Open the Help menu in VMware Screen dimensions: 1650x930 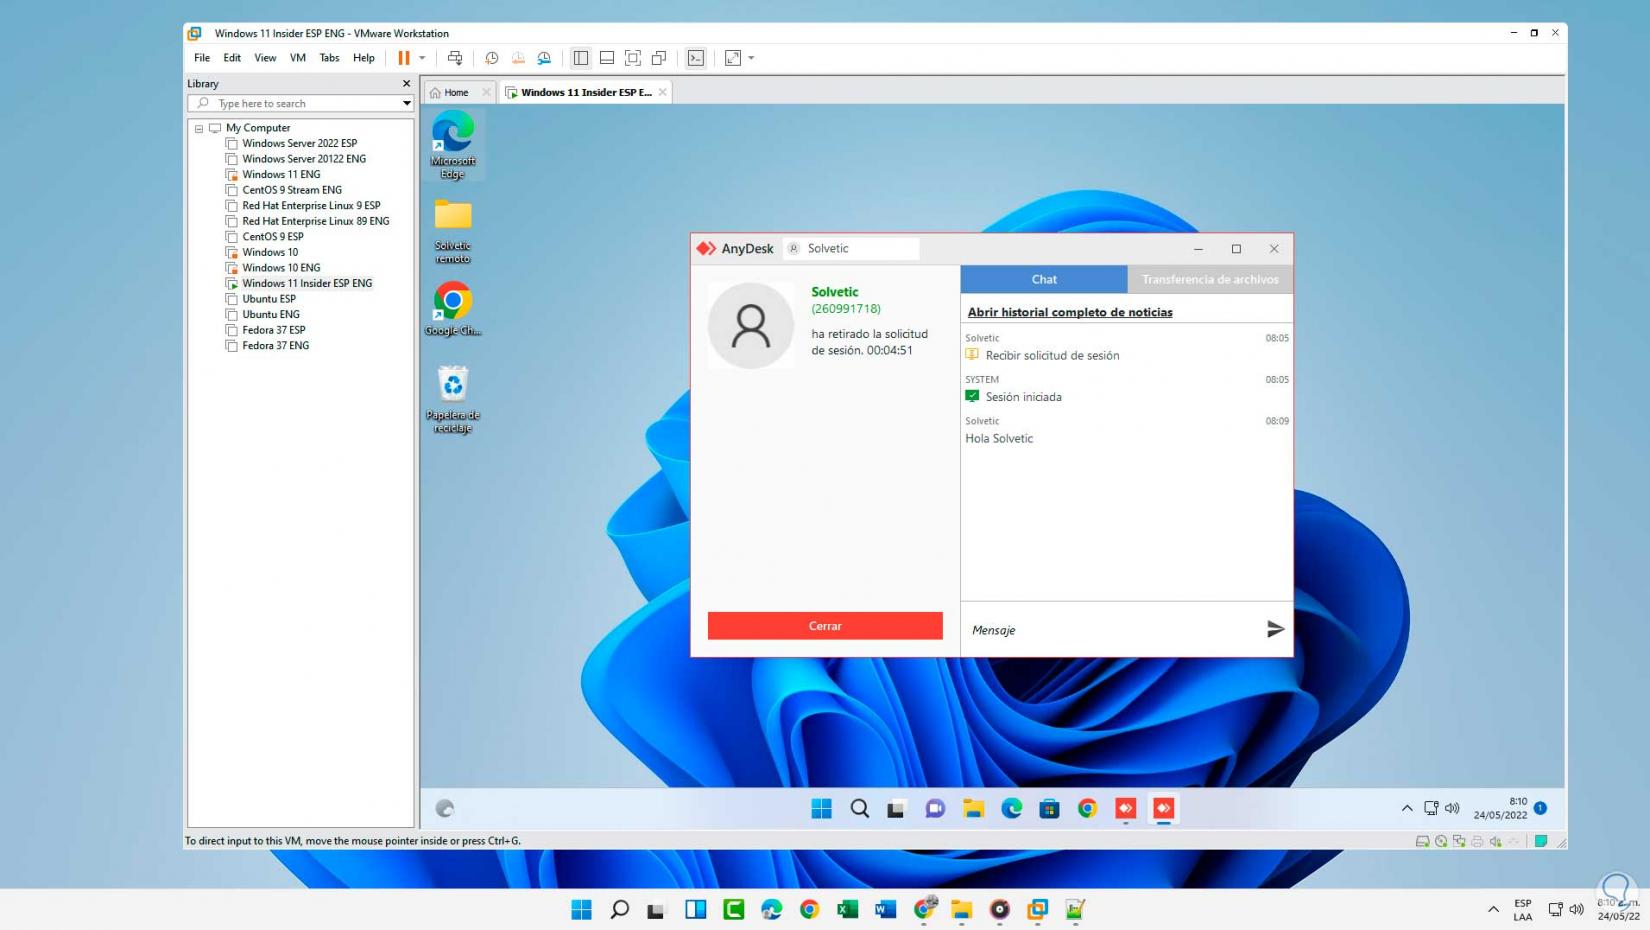pyautogui.click(x=364, y=58)
